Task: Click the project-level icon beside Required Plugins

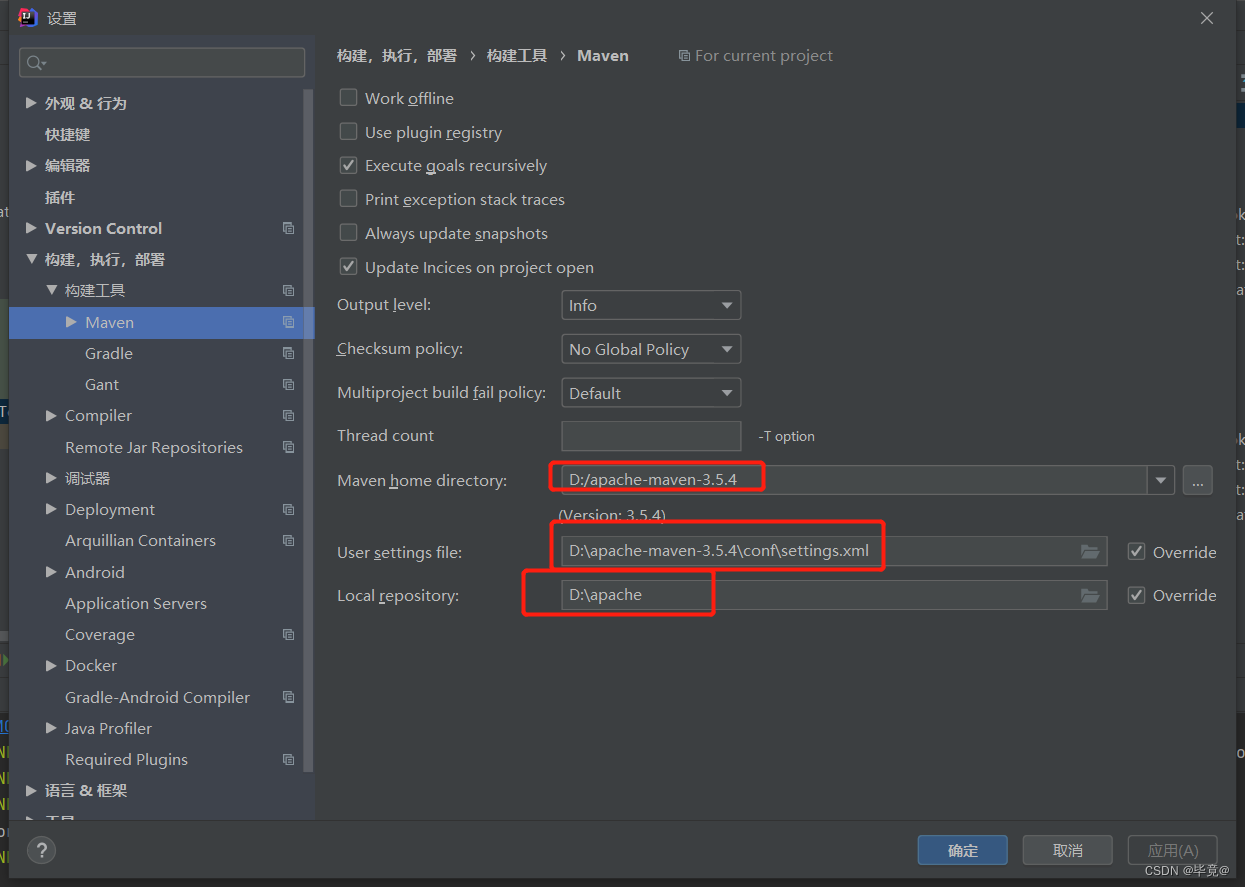Action: 288,759
